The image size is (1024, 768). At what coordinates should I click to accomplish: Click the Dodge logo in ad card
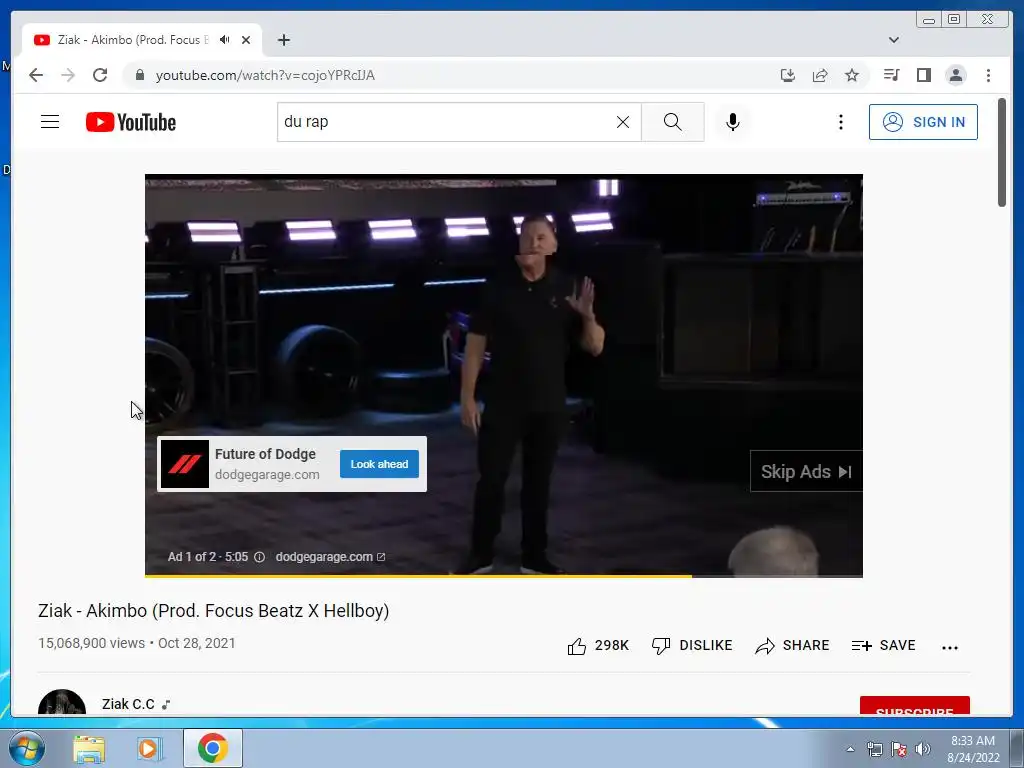tap(185, 464)
